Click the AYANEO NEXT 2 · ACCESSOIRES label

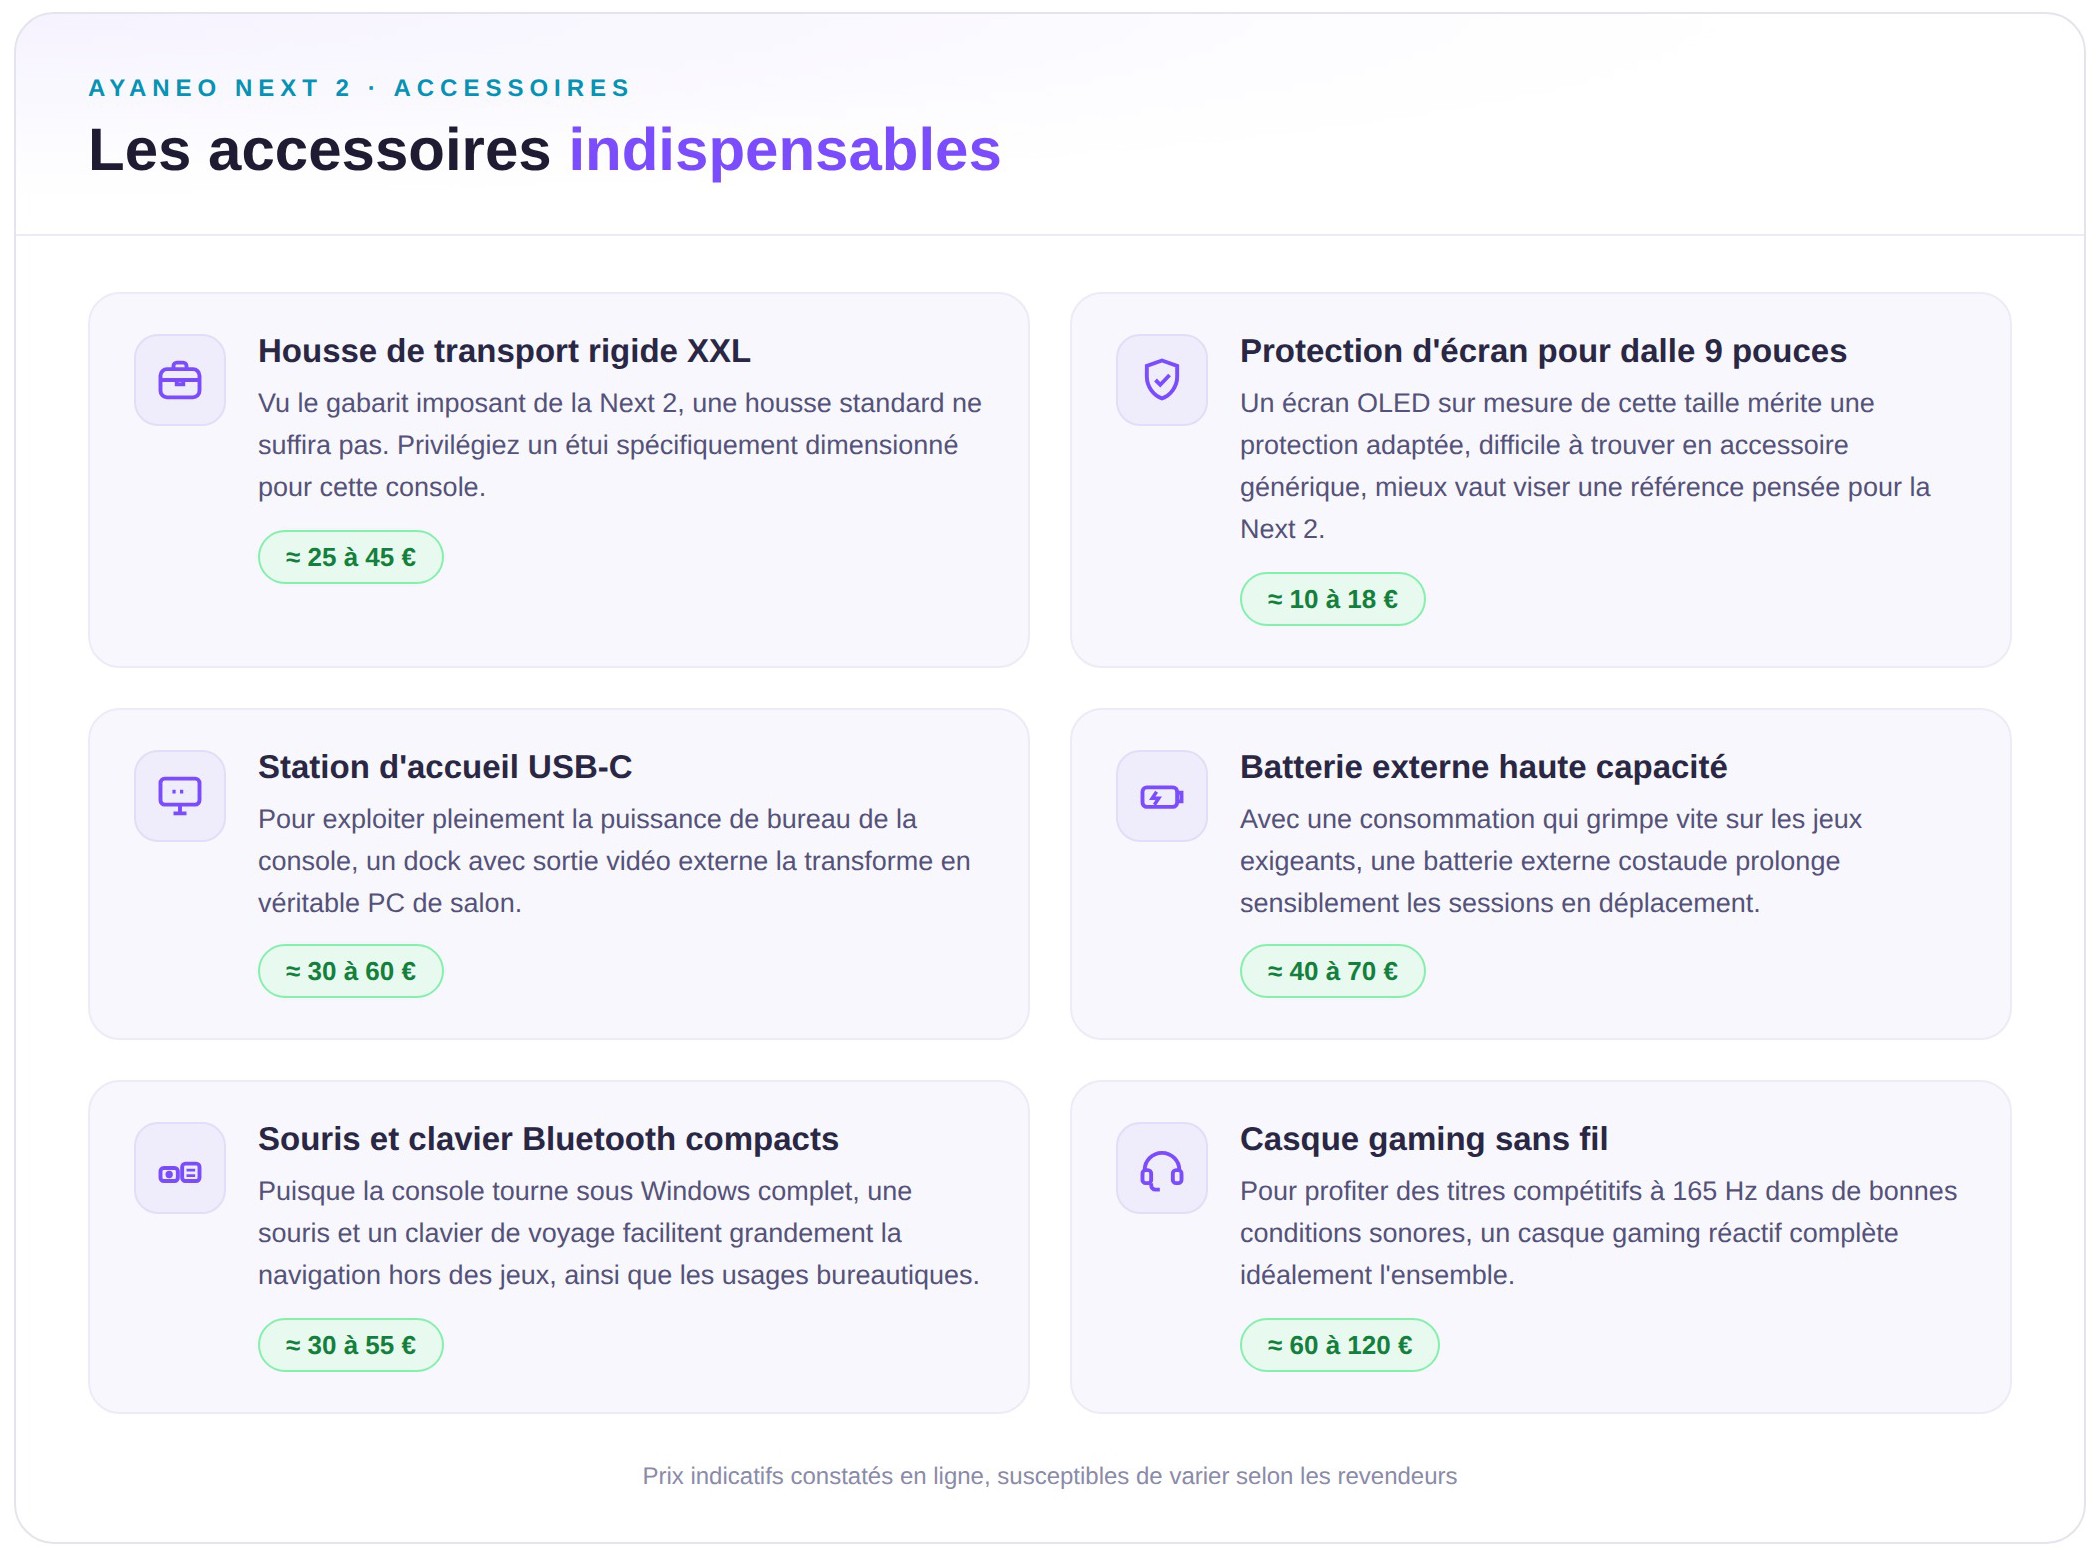360,88
